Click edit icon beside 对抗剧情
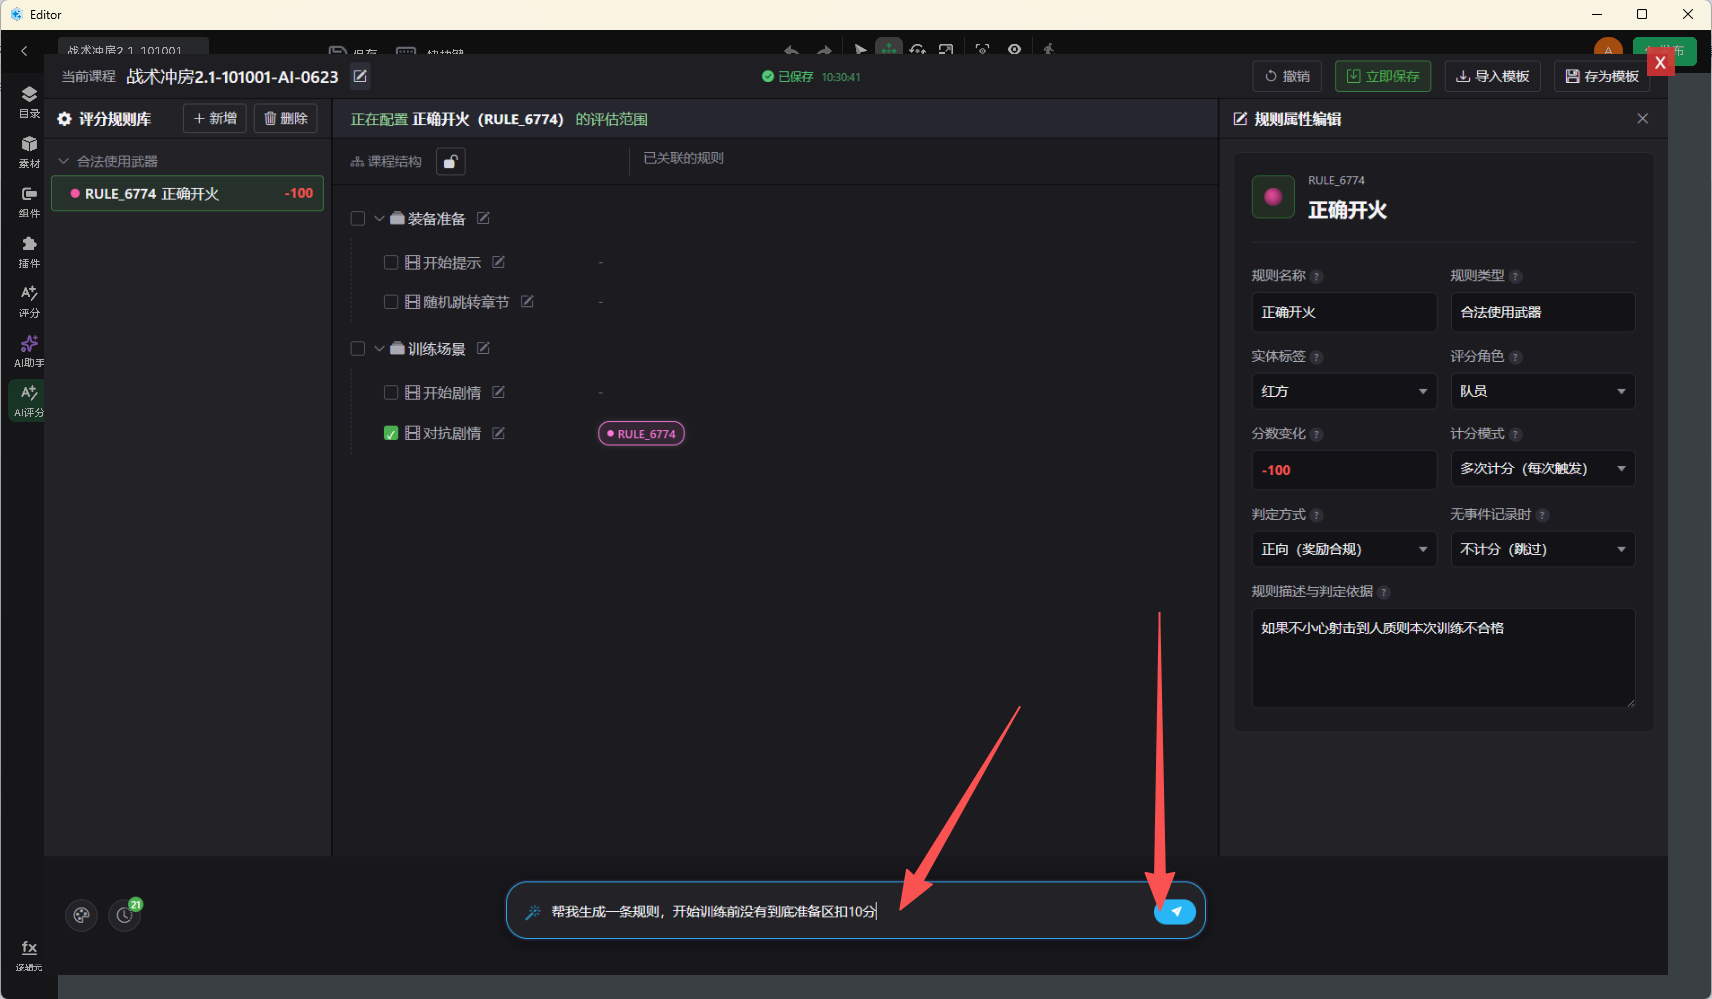Screen dimensions: 1712x999 point(498,433)
